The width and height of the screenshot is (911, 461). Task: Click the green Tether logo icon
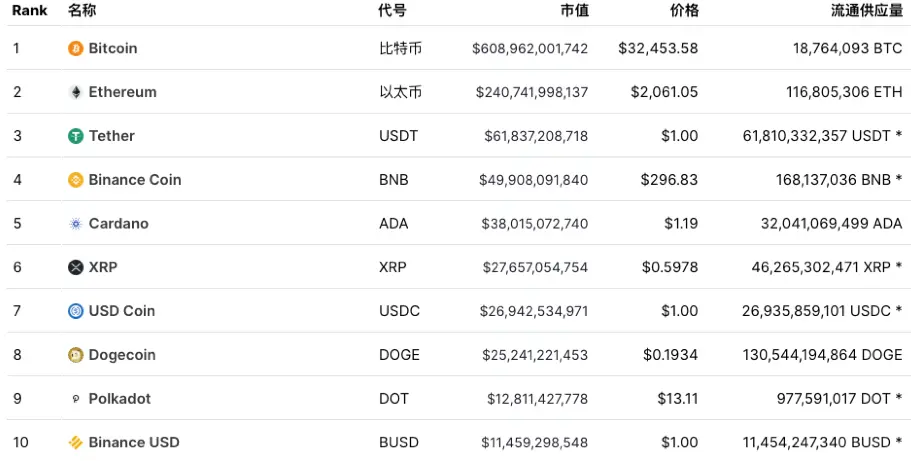tap(76, 136)
